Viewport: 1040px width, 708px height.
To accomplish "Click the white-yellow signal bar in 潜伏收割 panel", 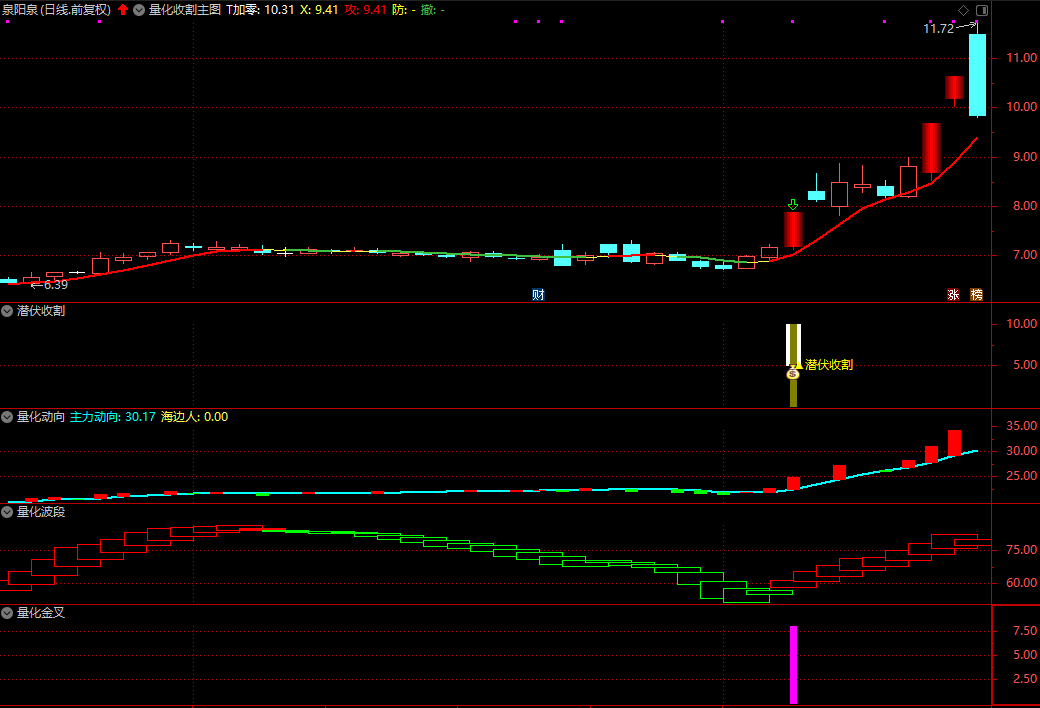I will point(793,365).
